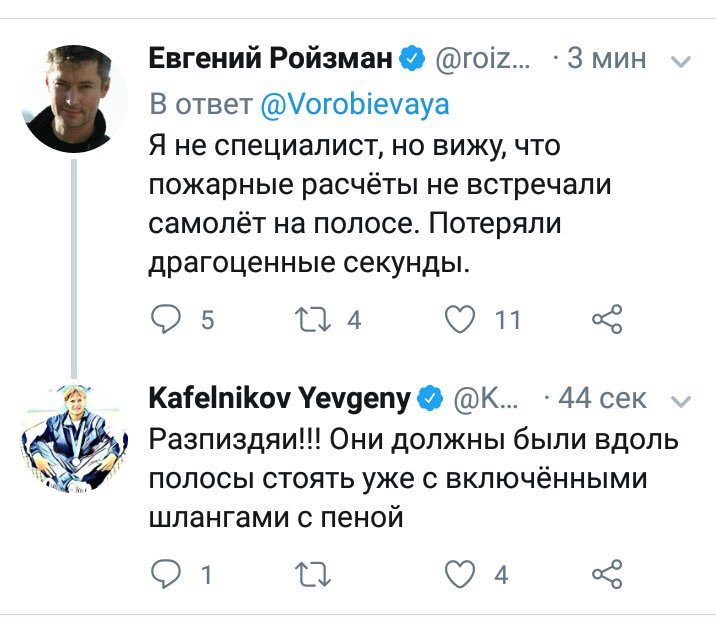
Task: Like the first tweet with 11 likes
Action: [460, 319]
